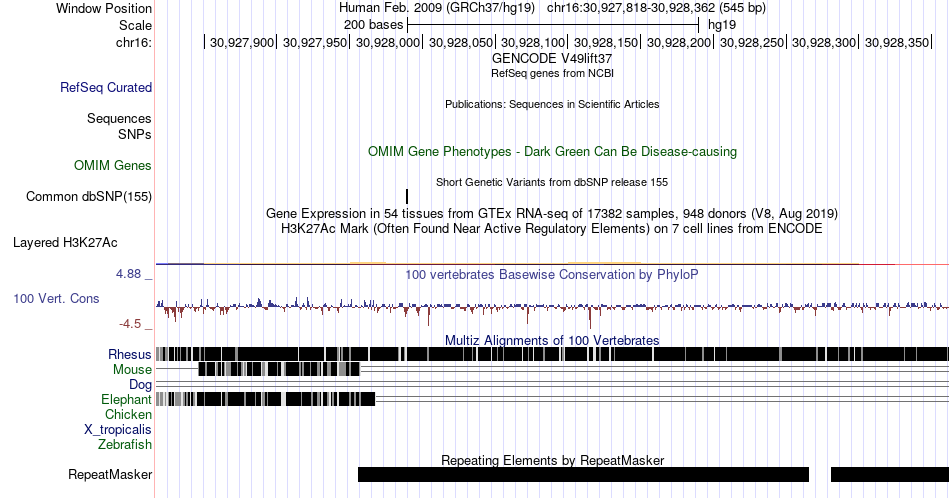This screenshot has width=950, height=498.
Task: Click the Rhesus alignment label
Action: point(130,354)
